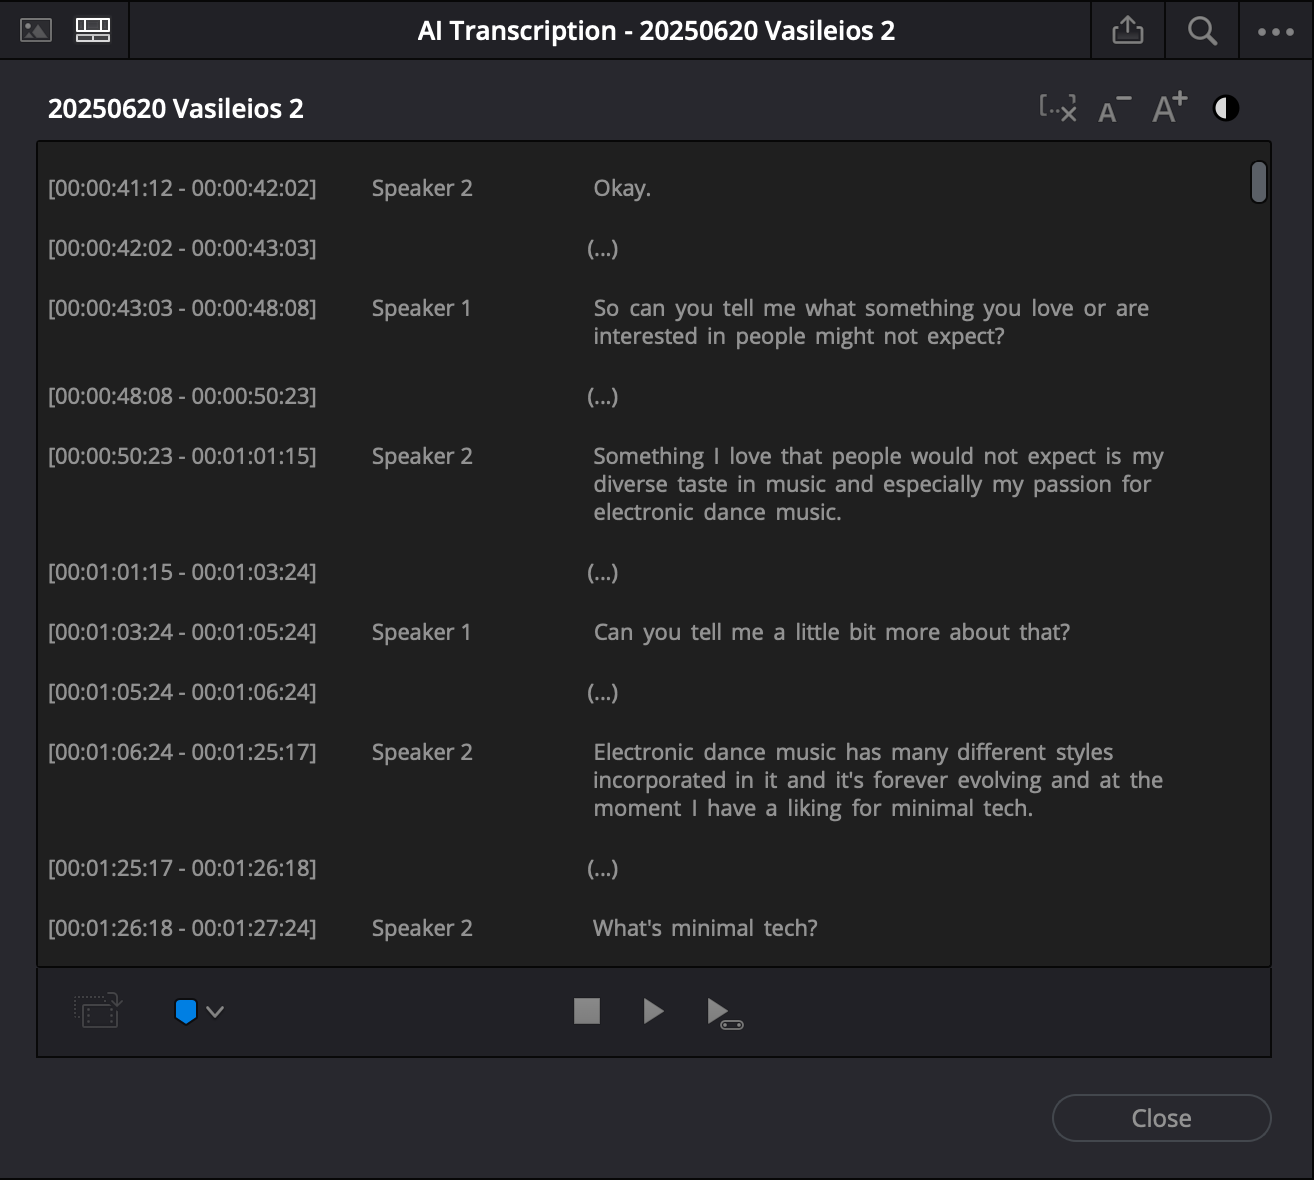Viewport: 1314px width, 1180px height.
Task: Decrease the transcript font size
Action: (1110, 110)
